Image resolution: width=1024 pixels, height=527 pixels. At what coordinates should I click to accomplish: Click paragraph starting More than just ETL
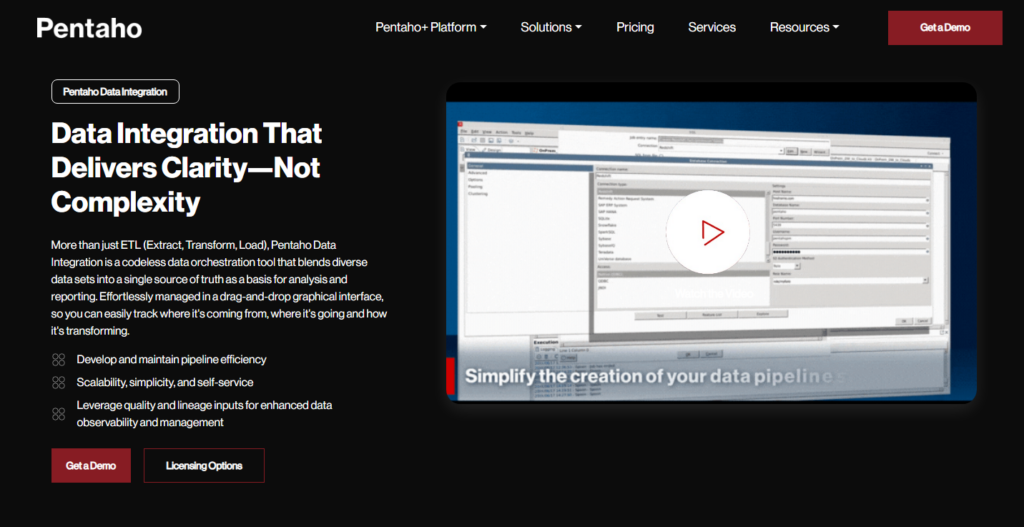click(219, 288)
